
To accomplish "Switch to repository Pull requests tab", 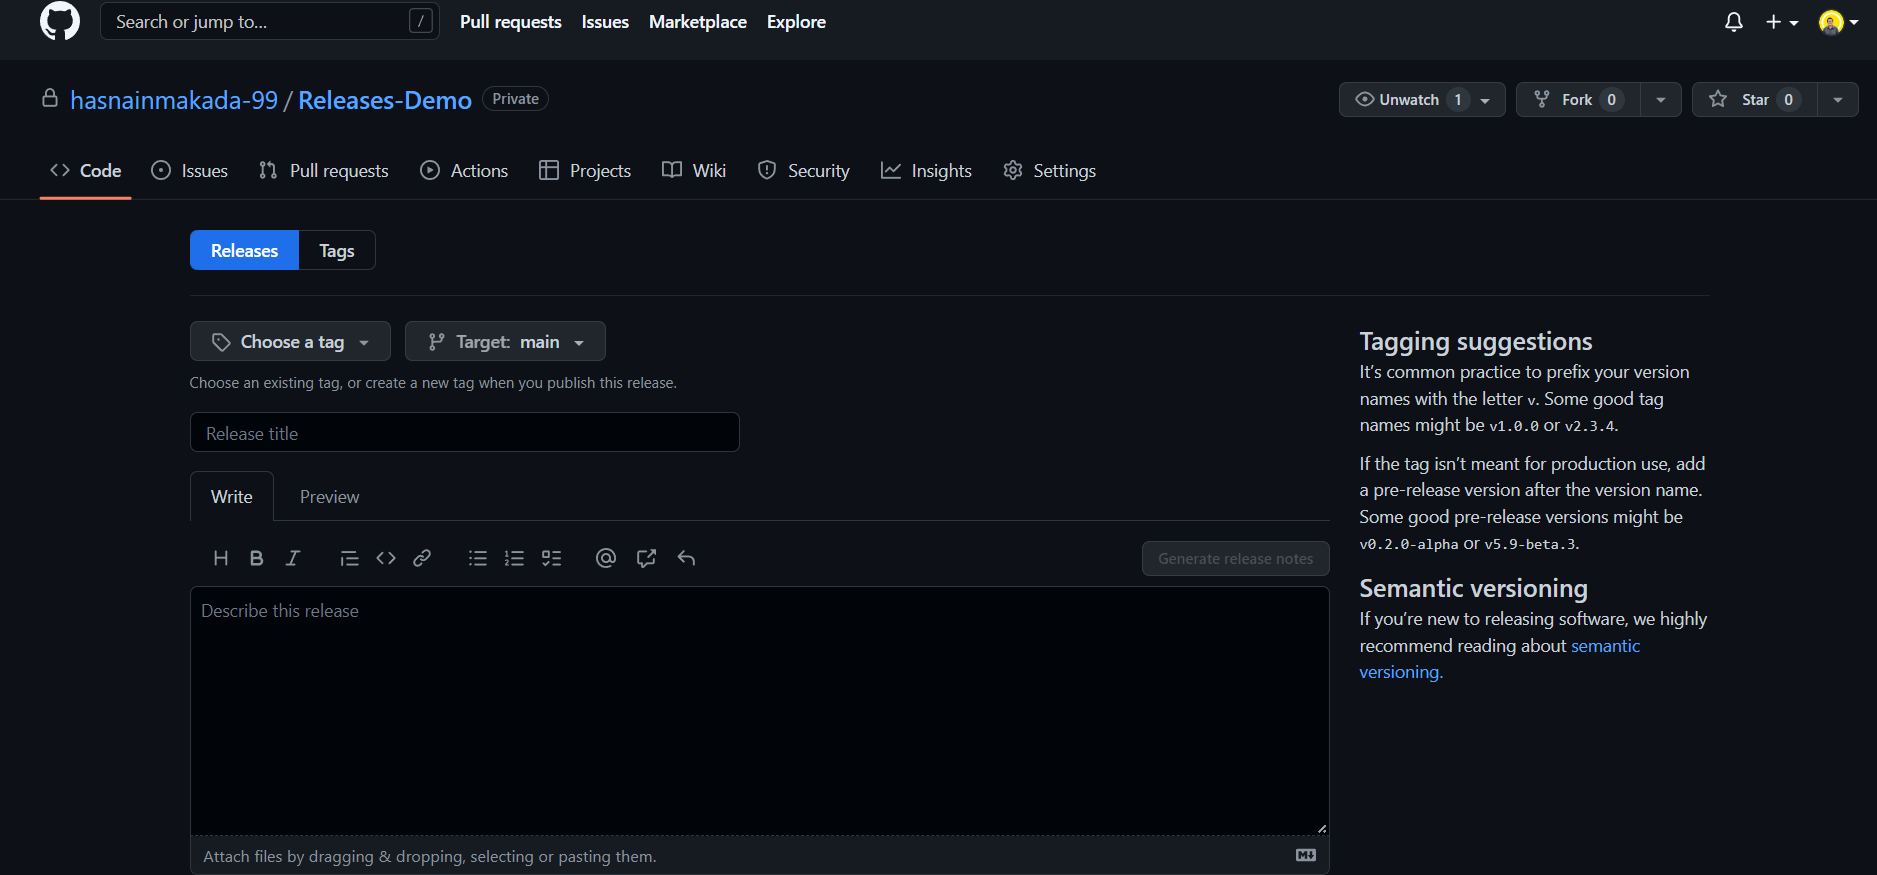I will tap(324, 171).
